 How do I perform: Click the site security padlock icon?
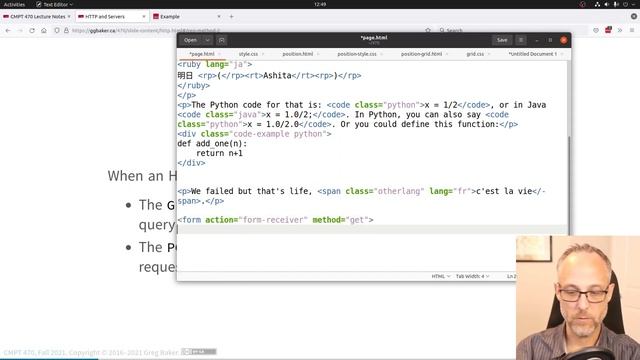[66, 31]
